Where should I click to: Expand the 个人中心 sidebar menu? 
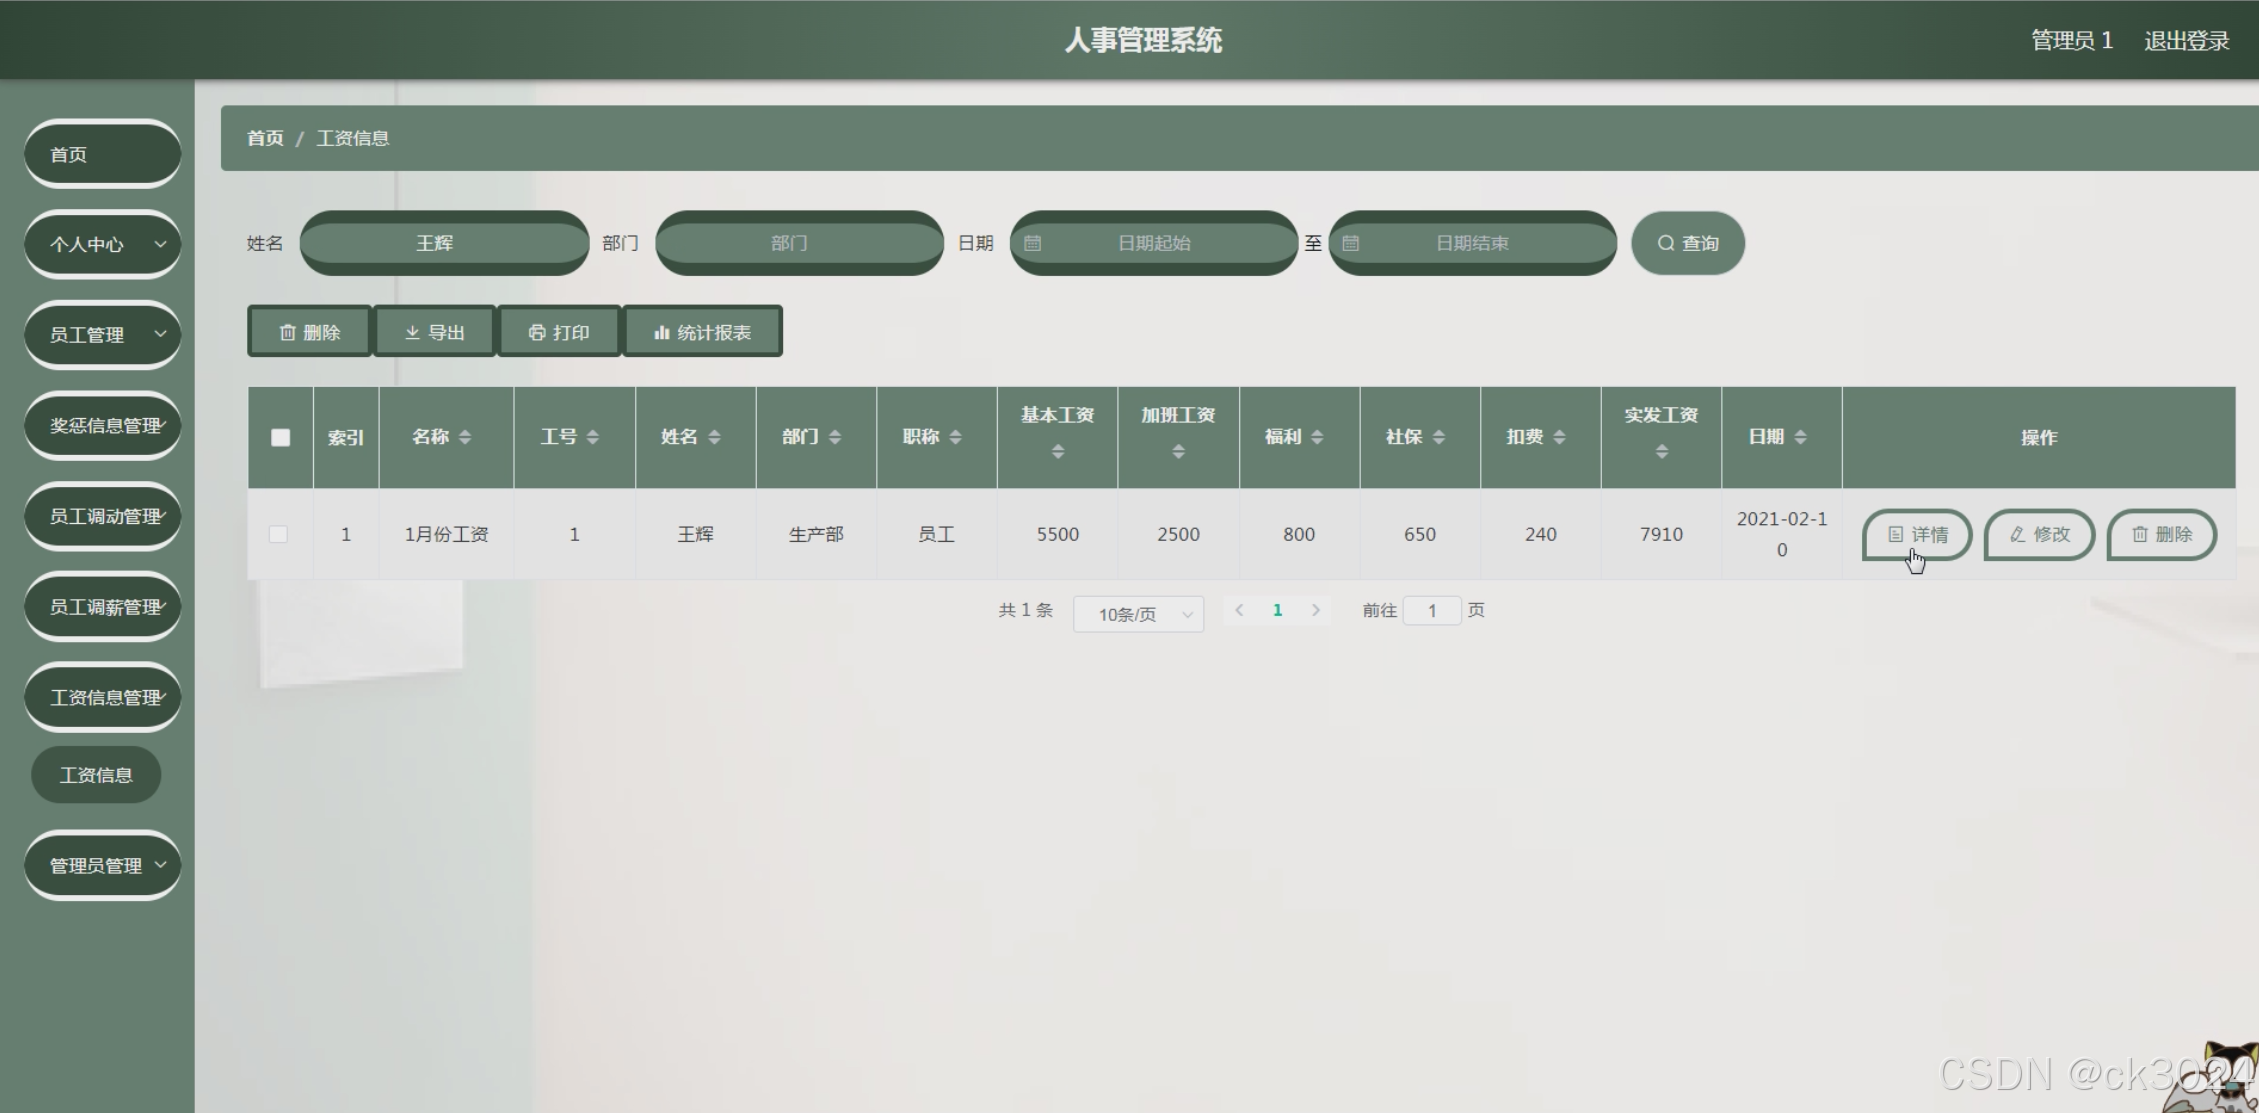(x=102, y=244)
